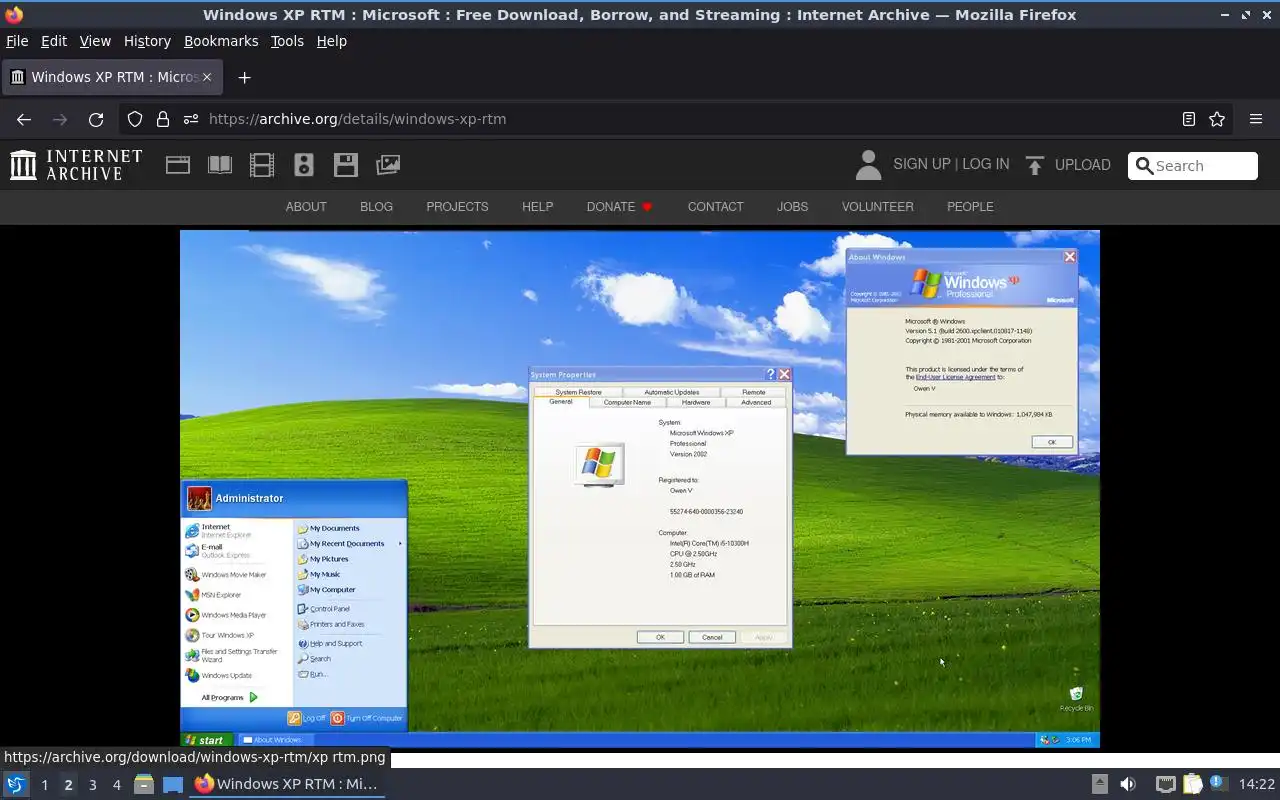Click the Internet Archive logo

(76, 165)
